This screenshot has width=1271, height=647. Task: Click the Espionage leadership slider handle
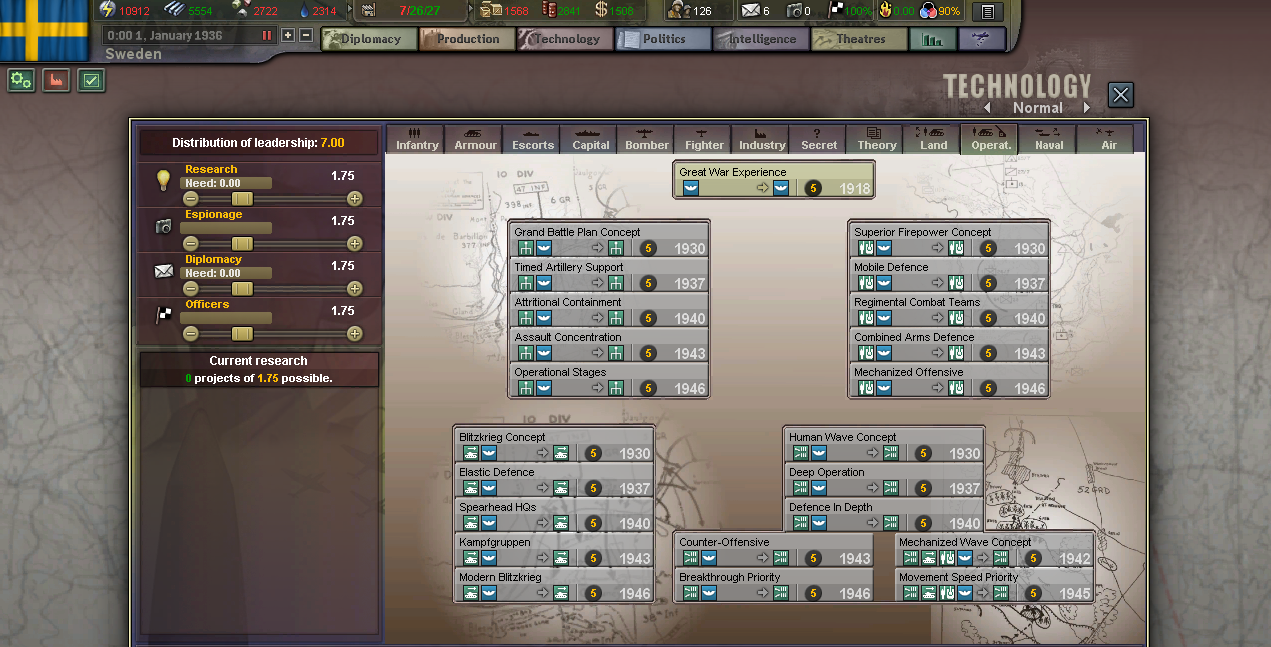242,244
